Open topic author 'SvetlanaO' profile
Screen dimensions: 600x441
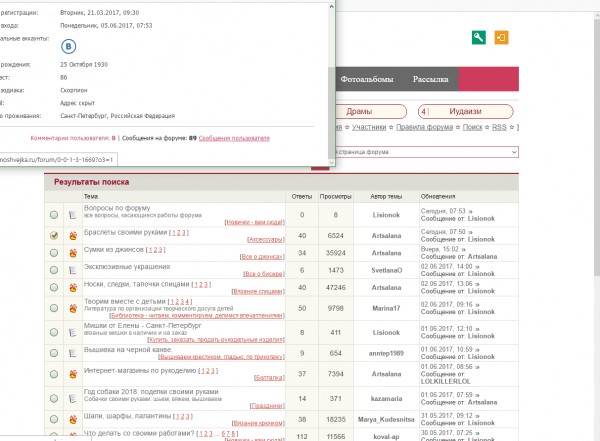(386, 270)
